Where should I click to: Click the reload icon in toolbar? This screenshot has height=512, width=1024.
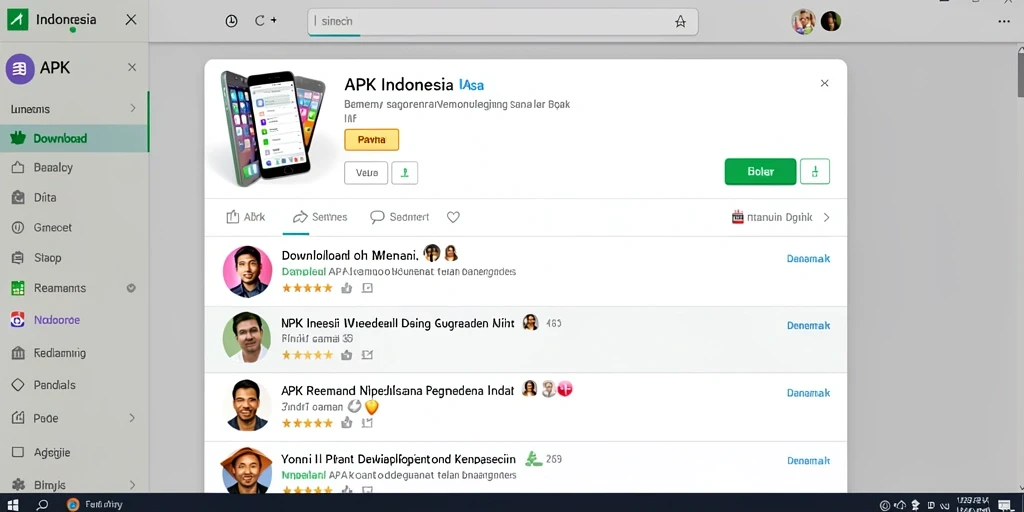click(260, 21)
